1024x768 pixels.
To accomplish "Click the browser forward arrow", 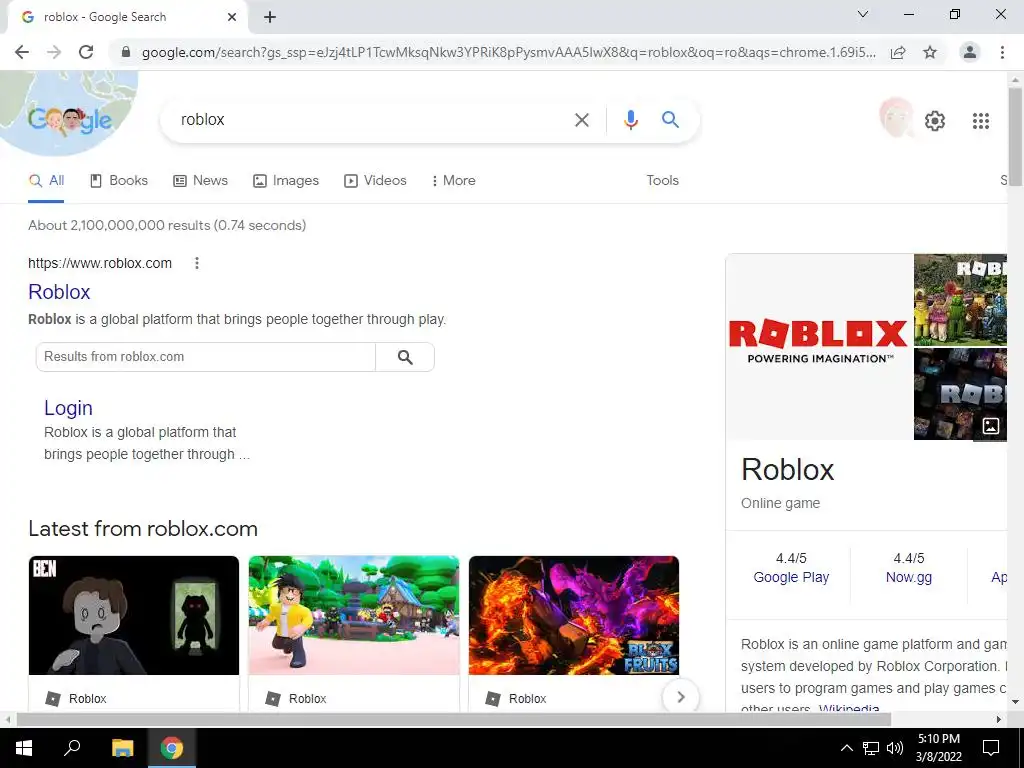I will click(x=54, y=52).
